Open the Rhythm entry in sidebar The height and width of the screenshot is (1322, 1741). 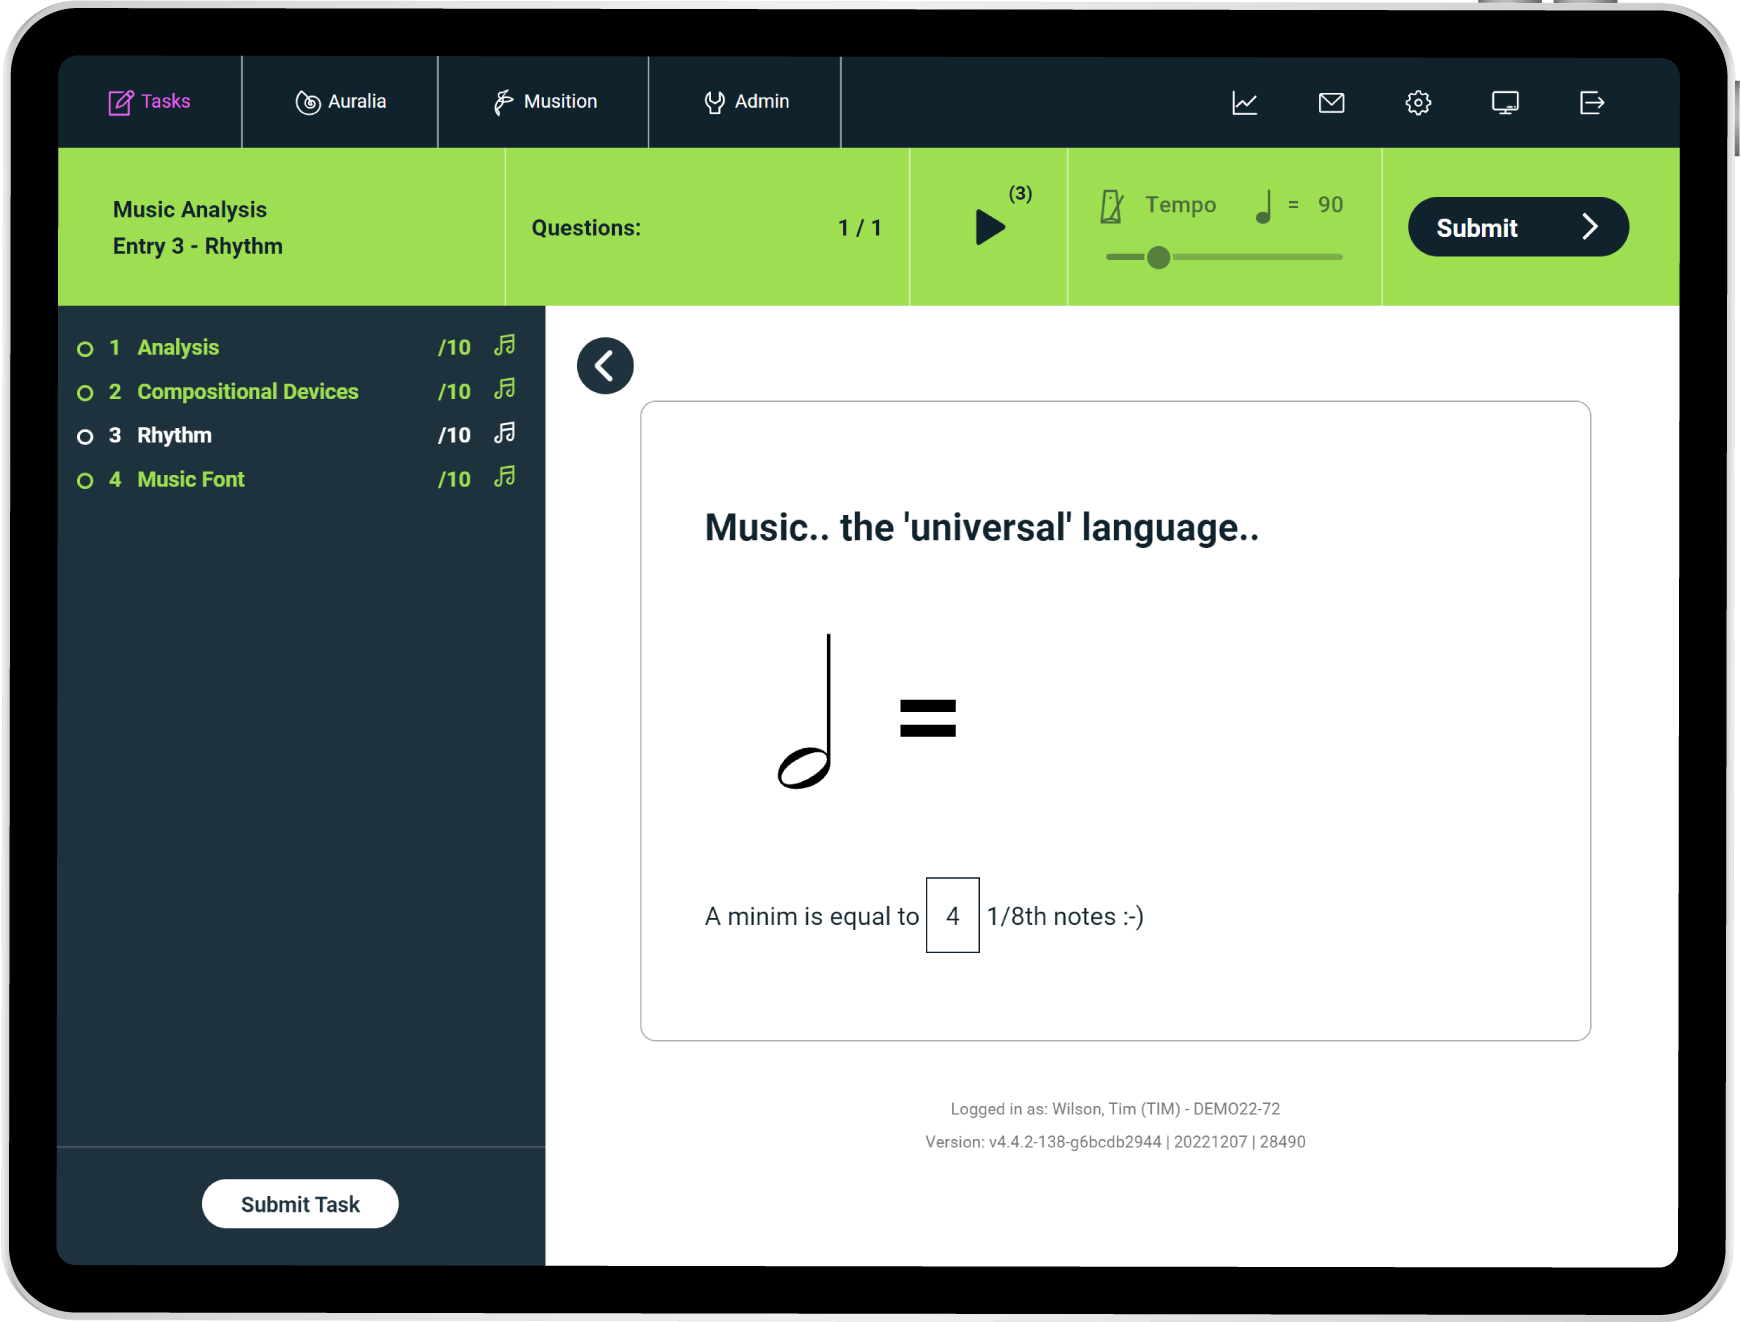[174, 435]
